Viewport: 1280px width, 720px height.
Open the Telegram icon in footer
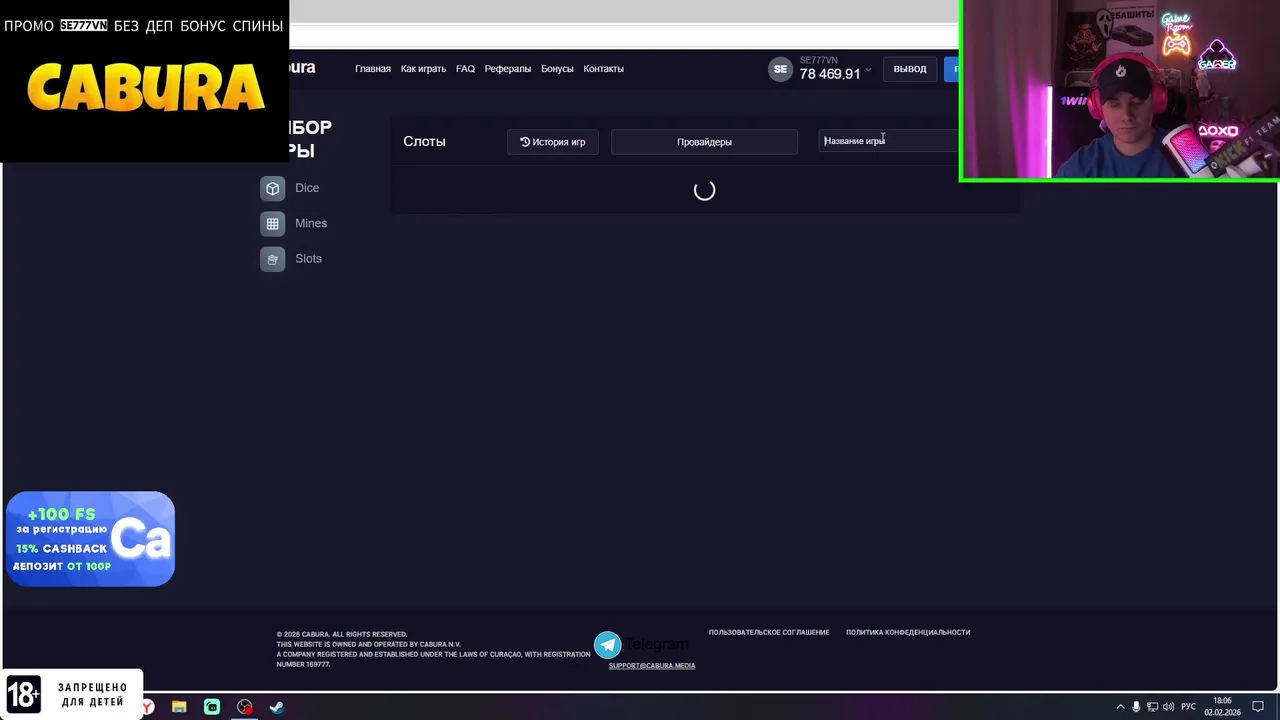tap(607, 645)
